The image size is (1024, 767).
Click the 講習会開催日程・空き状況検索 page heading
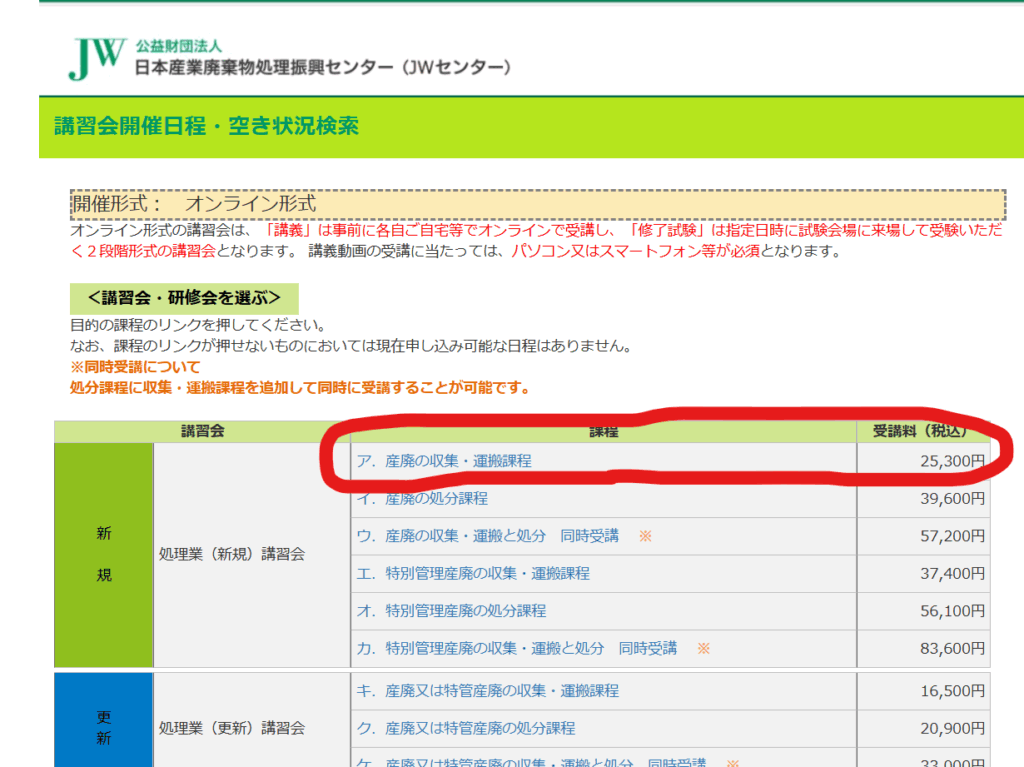click(206, 126)
